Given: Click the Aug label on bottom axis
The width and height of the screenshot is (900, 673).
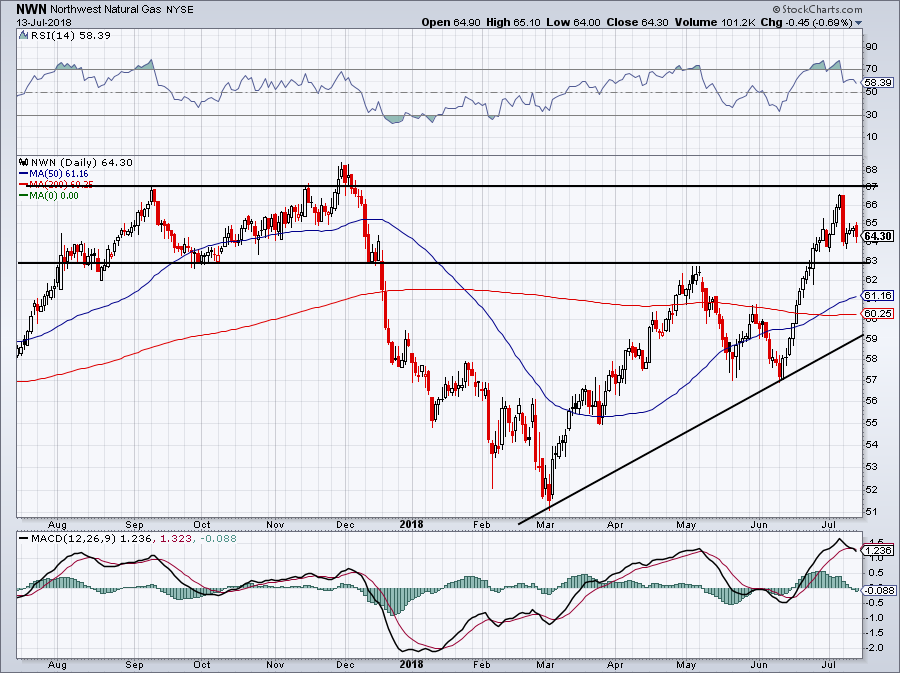Looking at the screenshot, I should (x=57, y=664).
